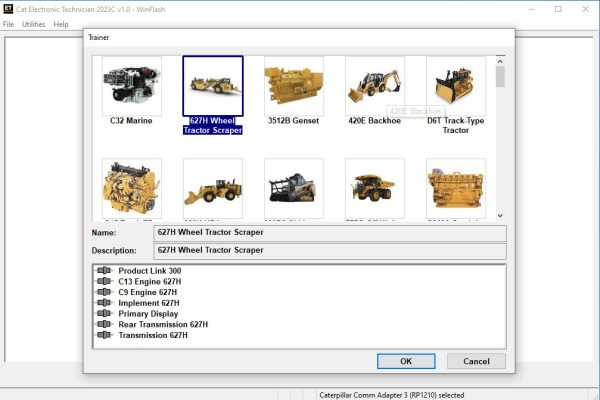Click the 627H Wheel Tractor Scraper label
600x400 pixels.
pos(213,126)
